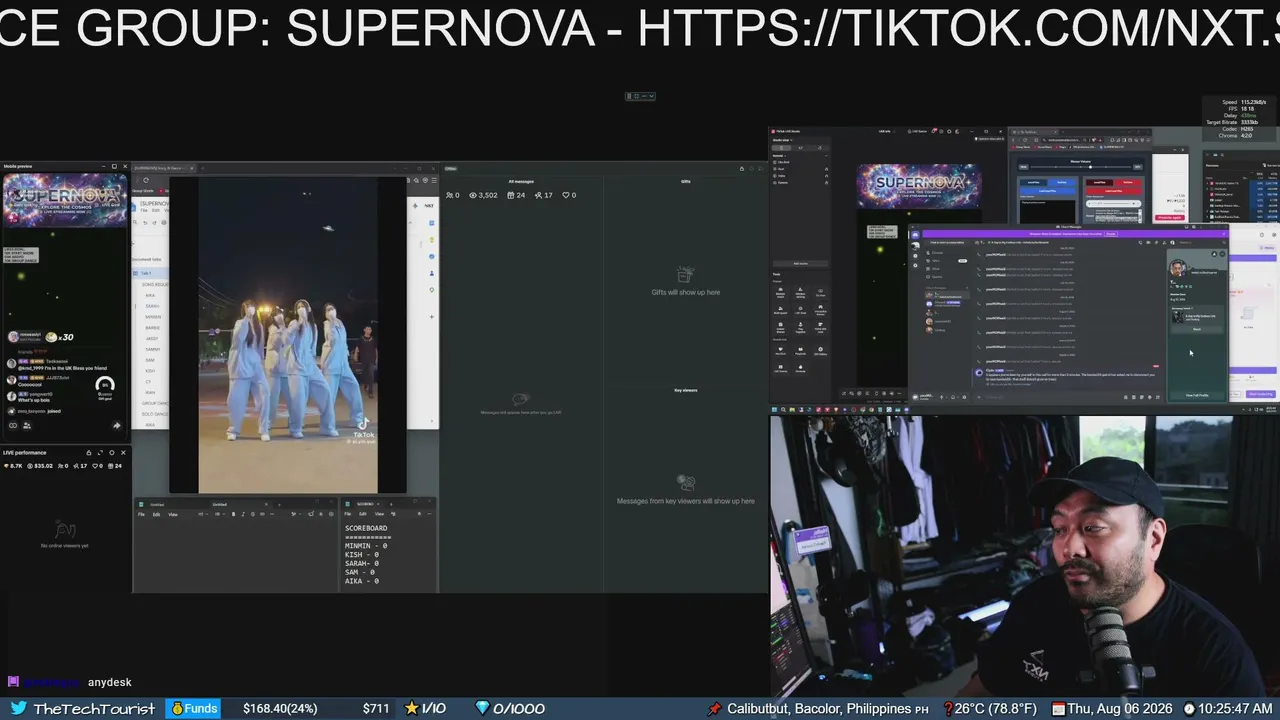Click the gift x30 icon in Mobile preview
The height and width of the screenshot is (720, 1280).
[x=52, y=337]
